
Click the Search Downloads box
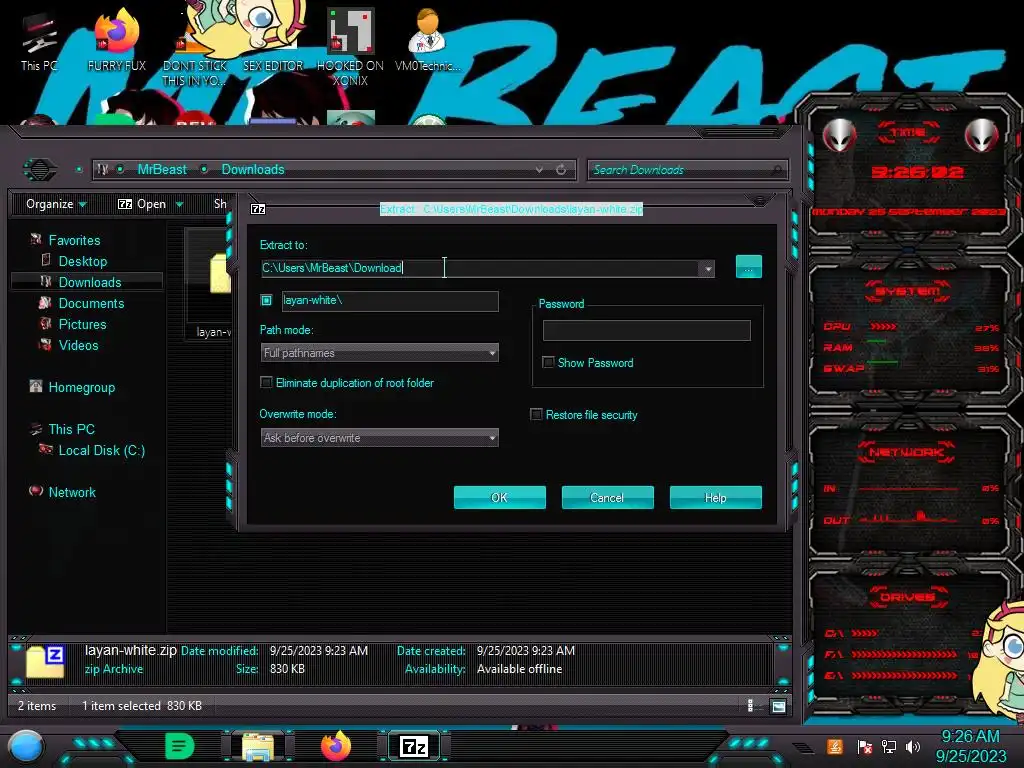(x=688, y=170)
